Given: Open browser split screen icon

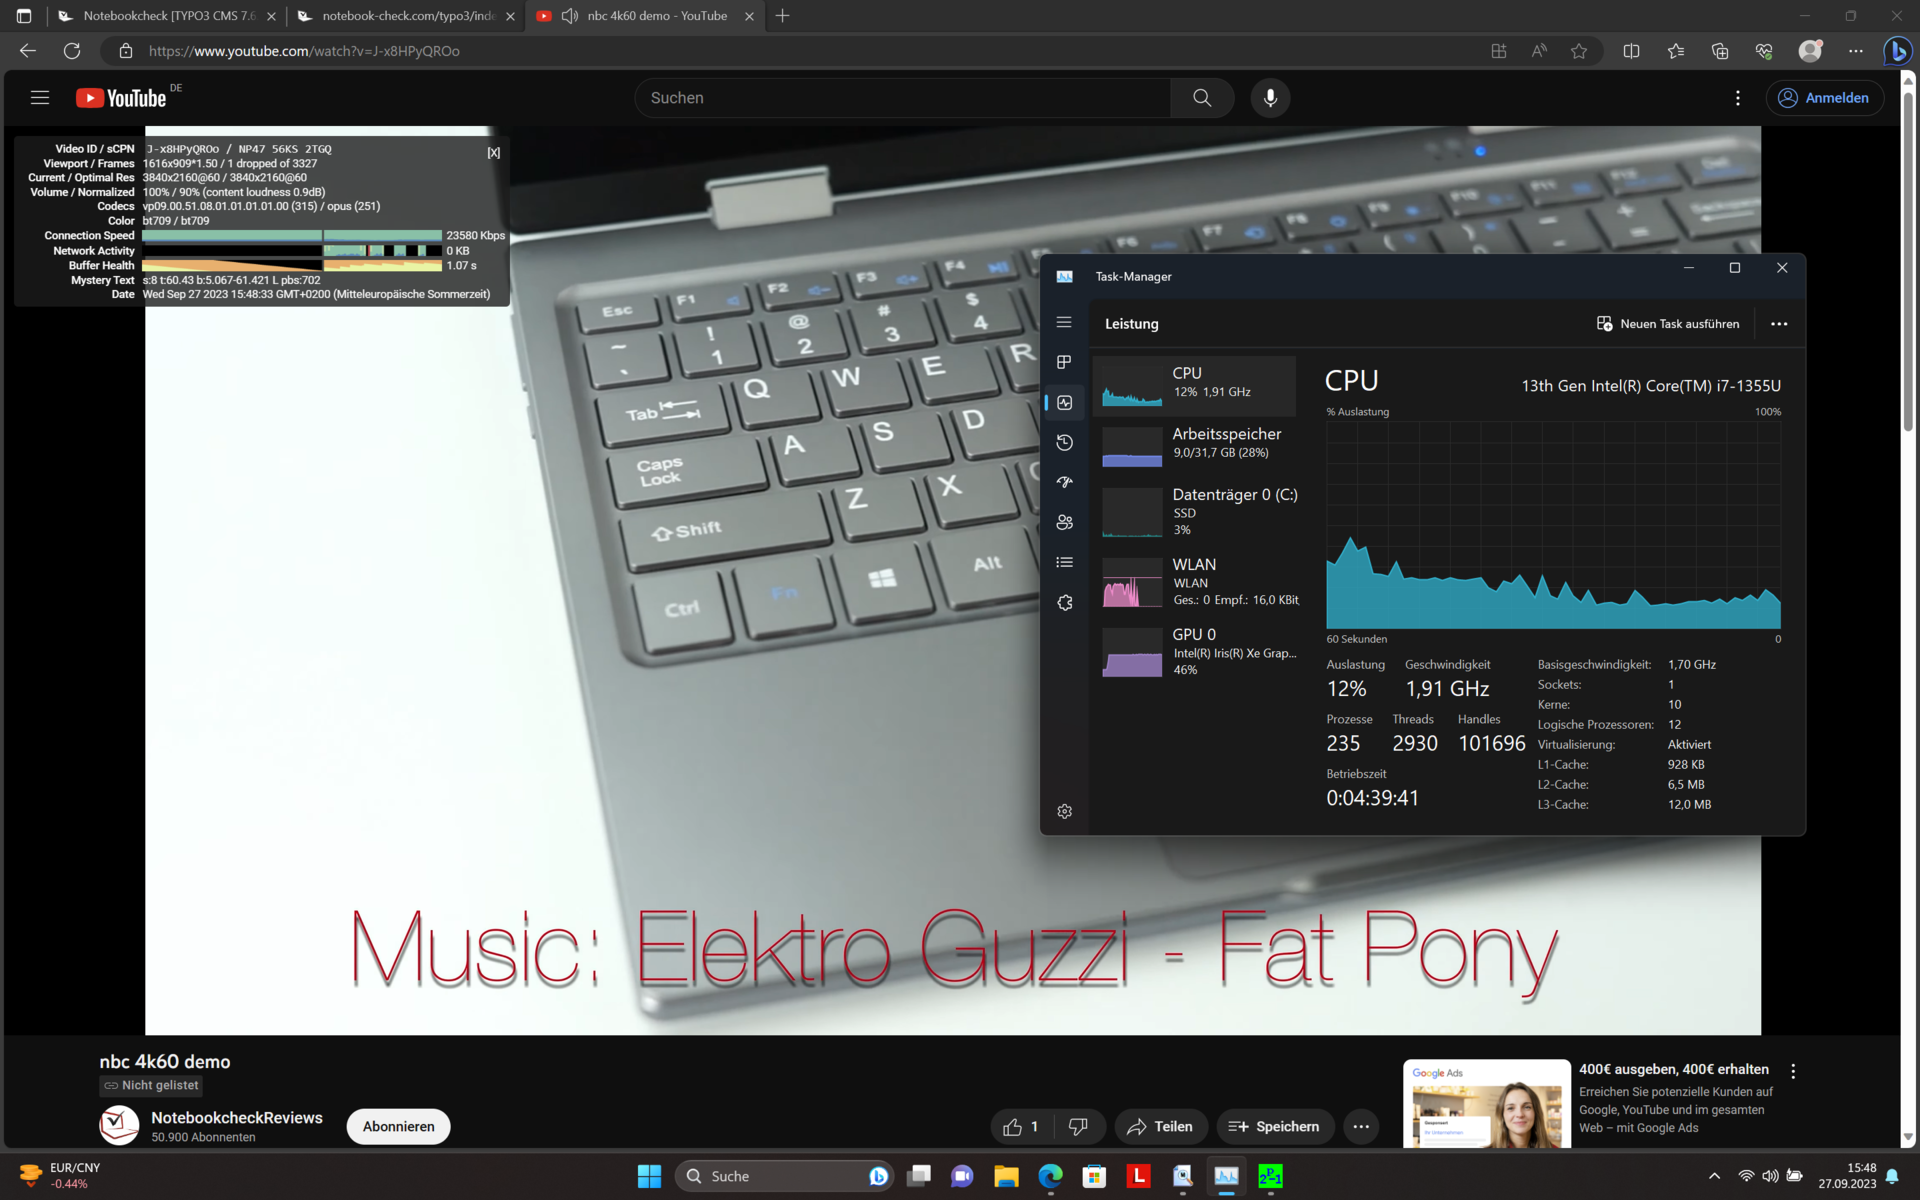Looking at the screenshot, I should [x=1631, y=51].
